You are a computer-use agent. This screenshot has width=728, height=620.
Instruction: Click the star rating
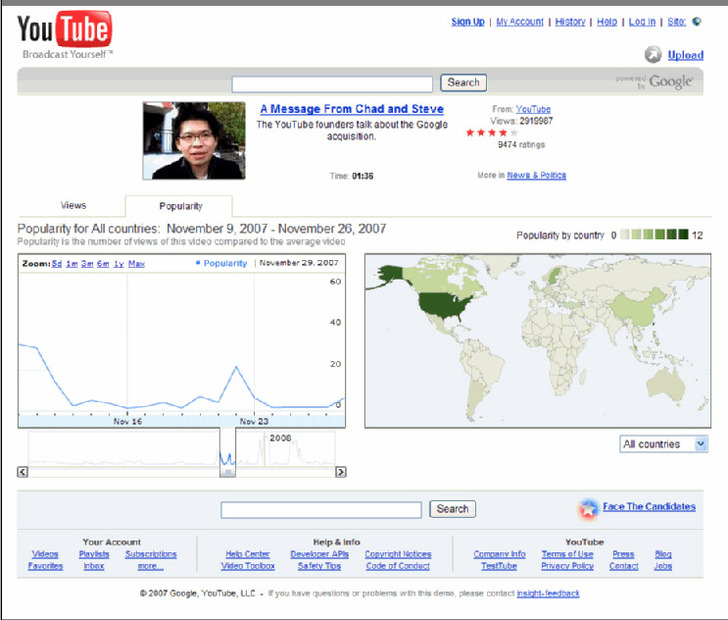[491, 133]
